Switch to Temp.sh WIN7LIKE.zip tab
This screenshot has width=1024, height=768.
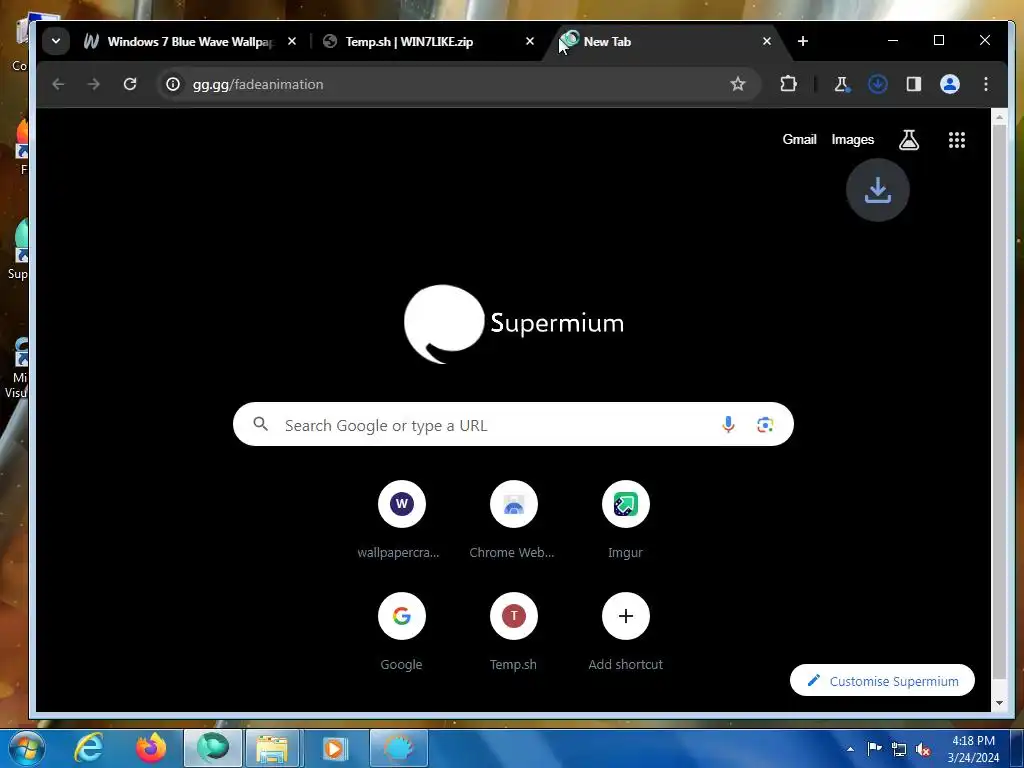pos(428,42)
